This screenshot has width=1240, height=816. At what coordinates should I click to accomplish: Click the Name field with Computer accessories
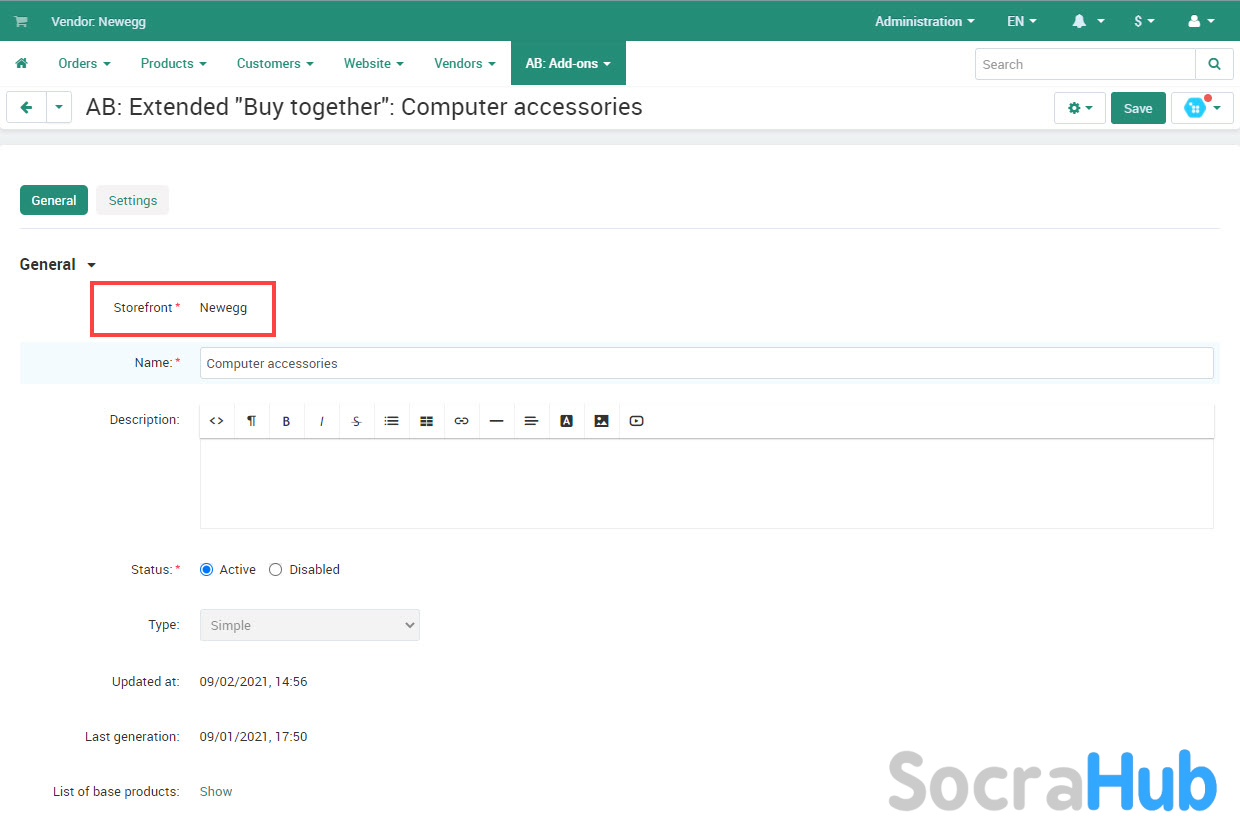pos(707,363)
